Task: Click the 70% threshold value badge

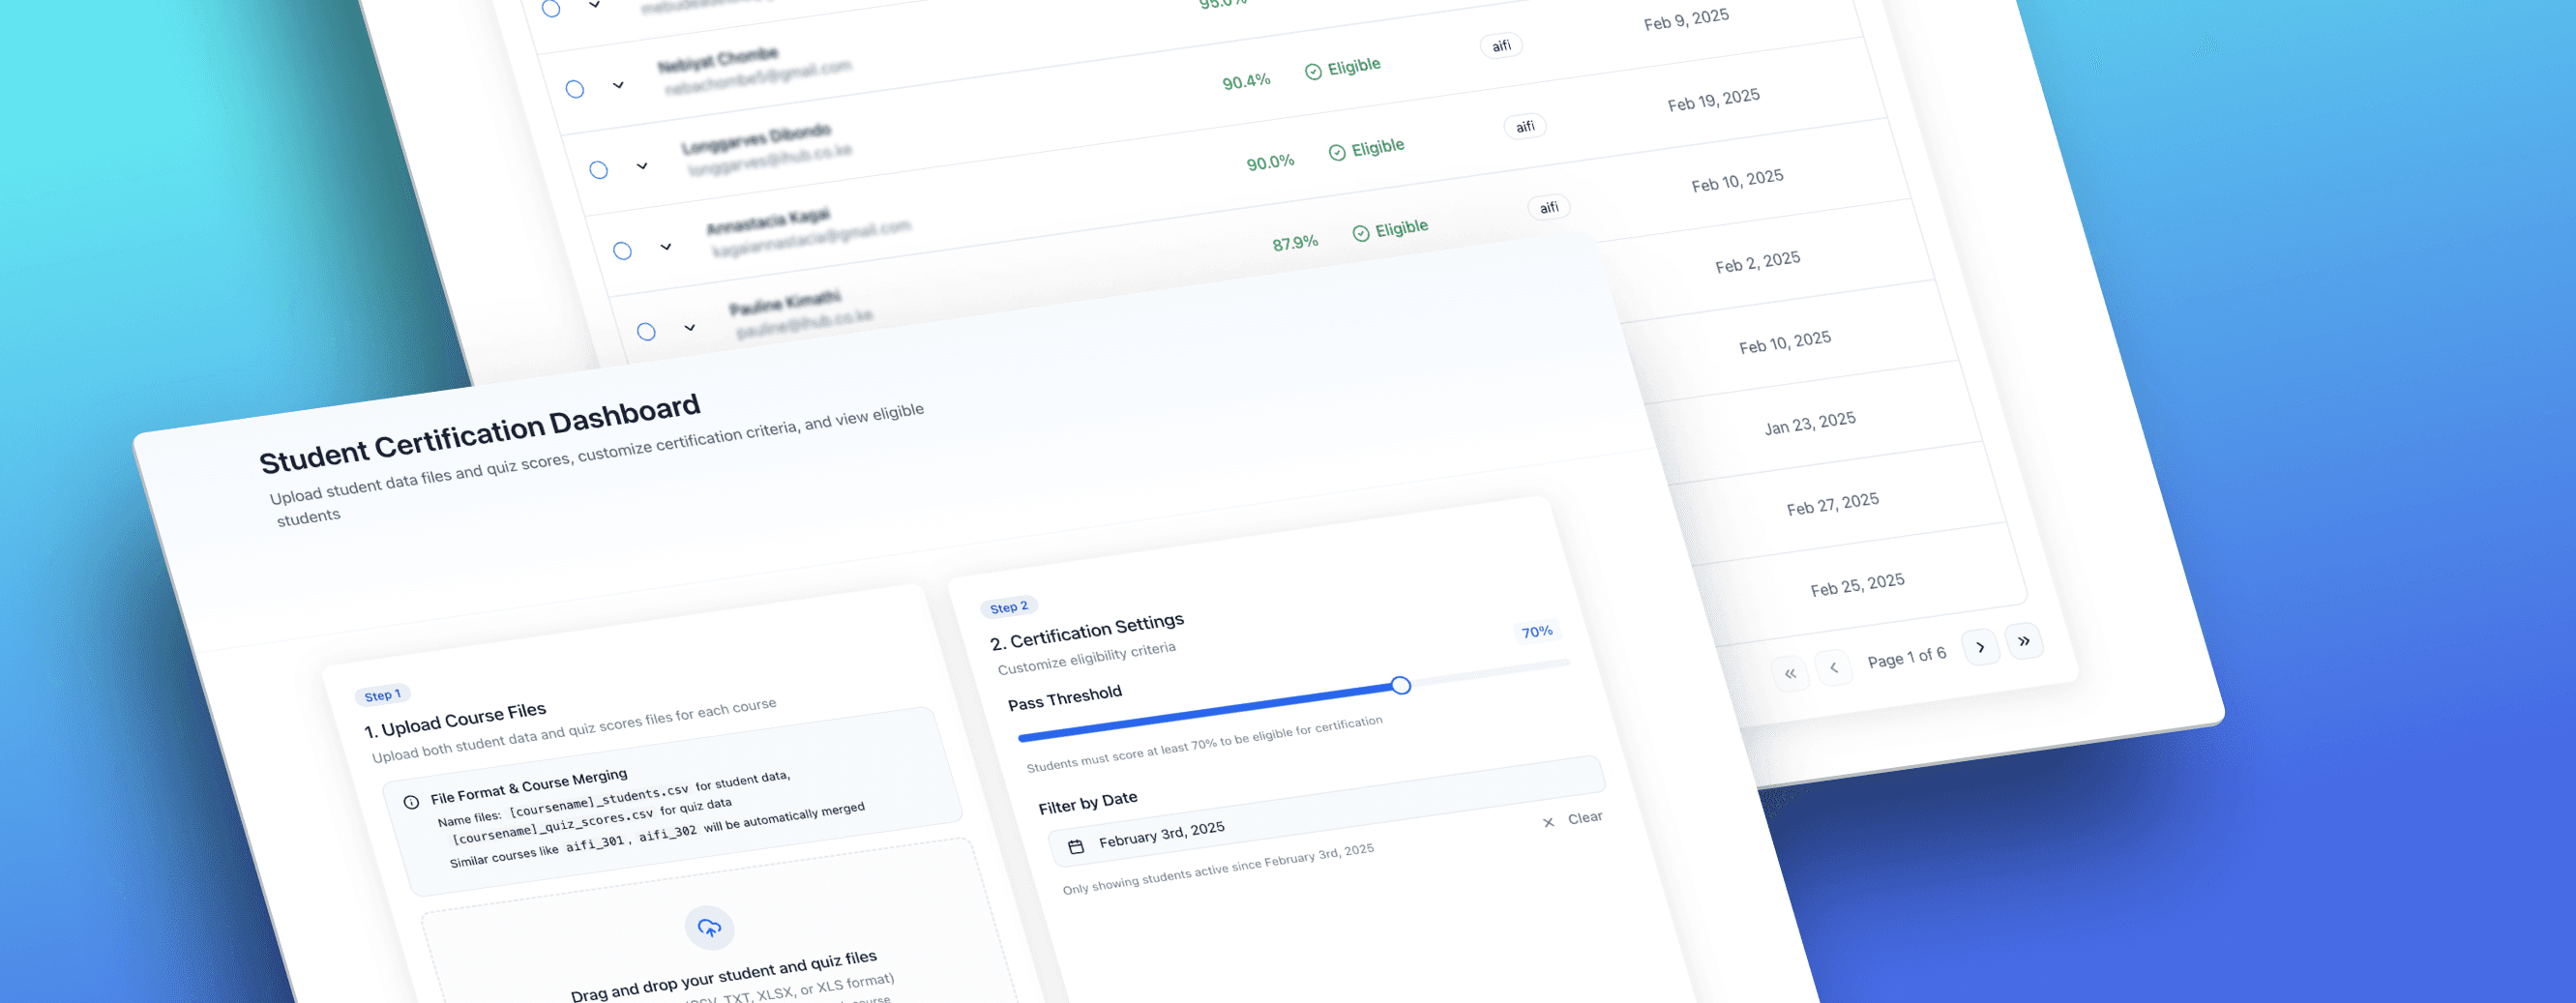Action: 1536,632
